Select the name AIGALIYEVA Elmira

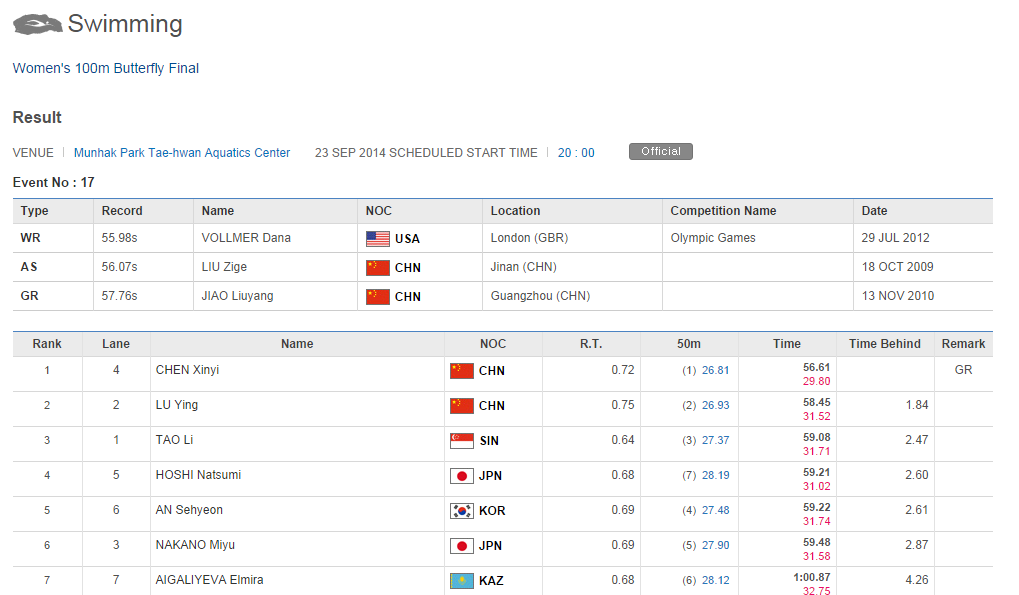(209, 580)
